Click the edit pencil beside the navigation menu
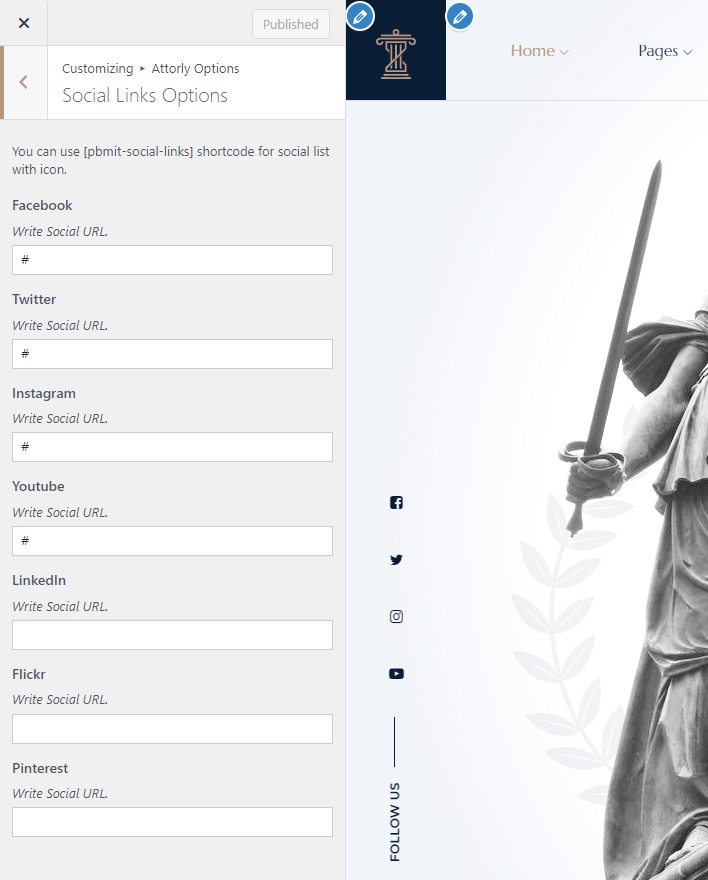708x880 pixels. pos(460,16)
